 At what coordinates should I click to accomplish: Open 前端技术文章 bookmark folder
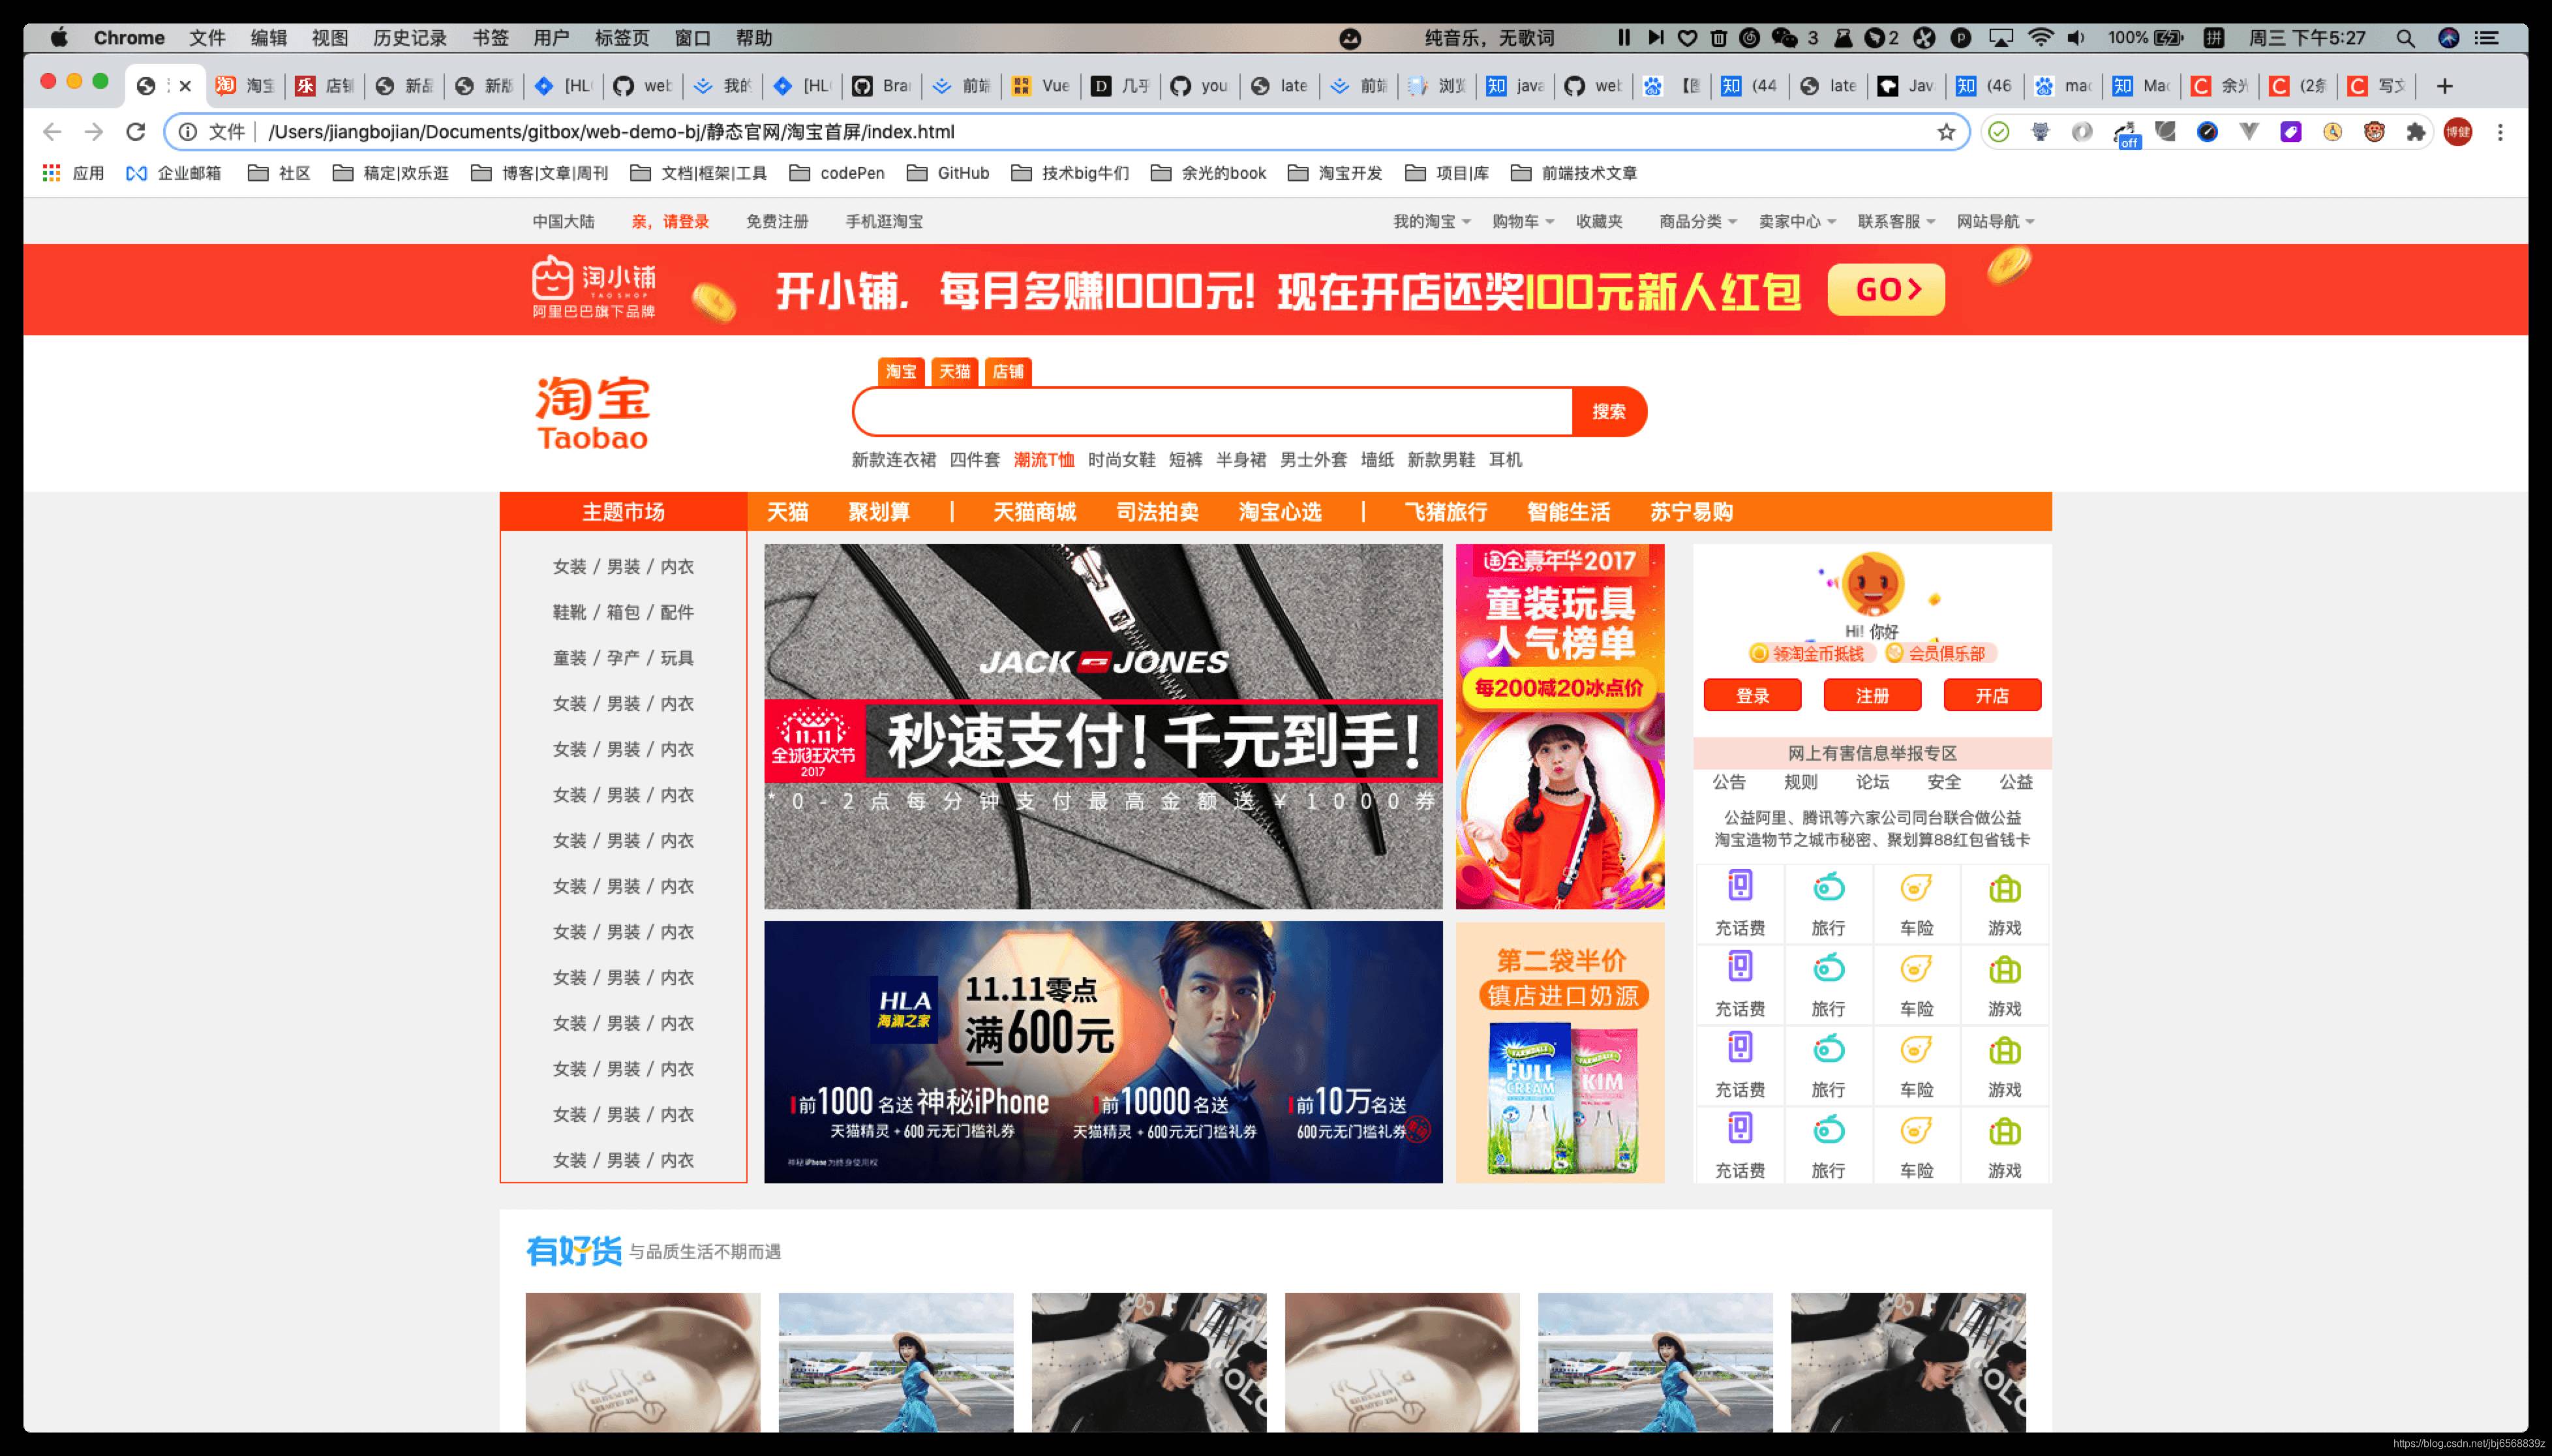coord(1574,173)
